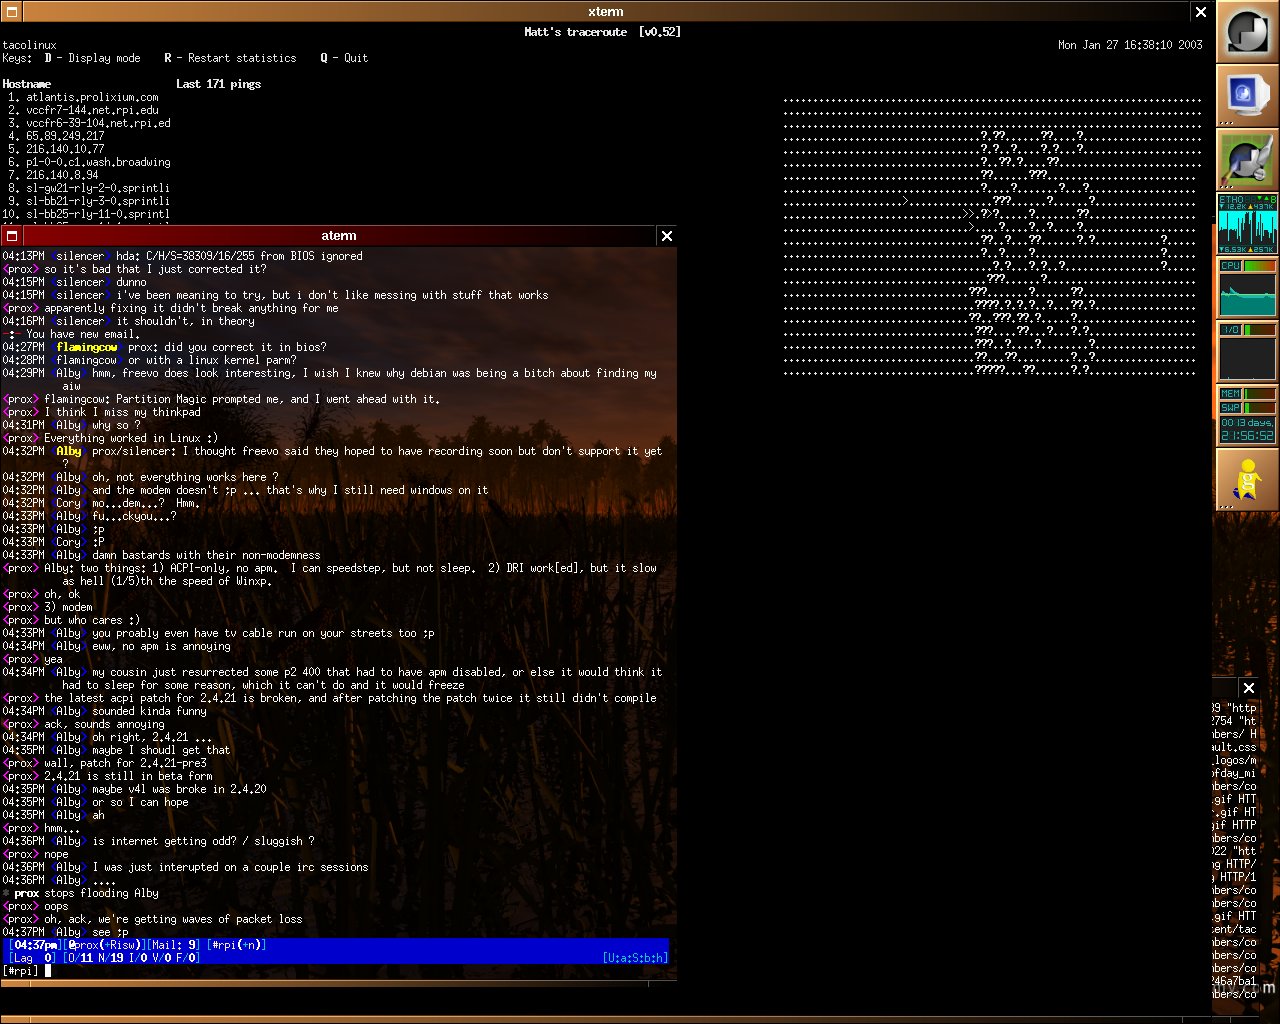
Task: Focus the aterm window title bar
Action: (x=339, y=236)
